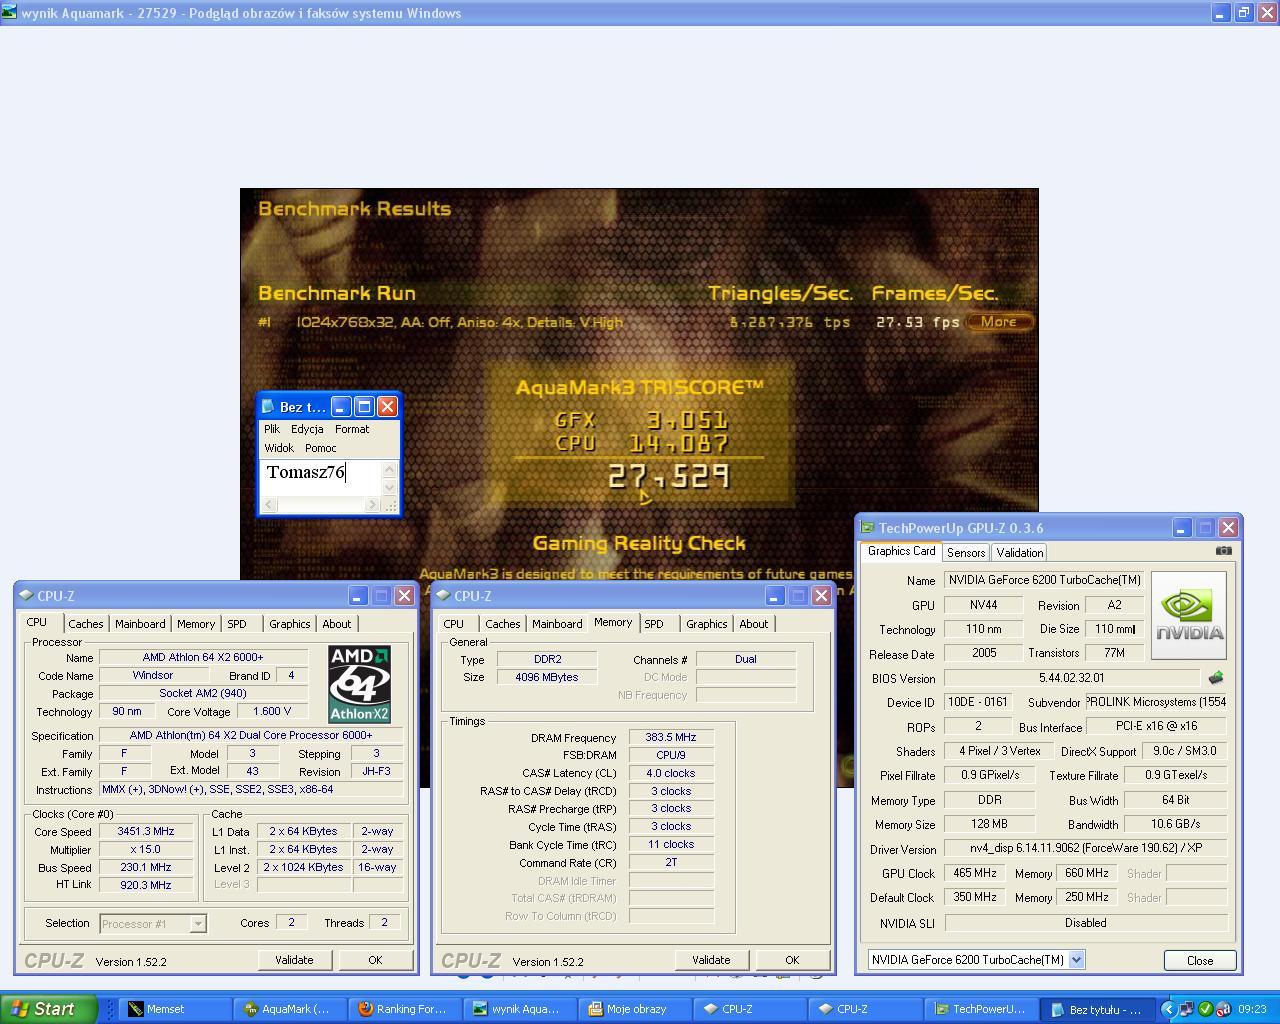Viewport: 1280px width, 1024px height.
Task: Click the Notepad horizontal scrollbar right arrow
Action: [x=372, y=505]
